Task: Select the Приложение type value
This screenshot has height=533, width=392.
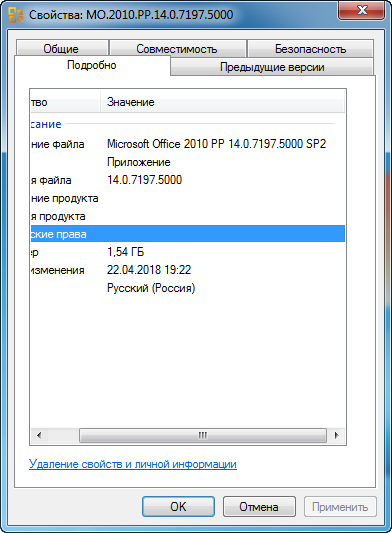Action: click(x=138, y=162)
